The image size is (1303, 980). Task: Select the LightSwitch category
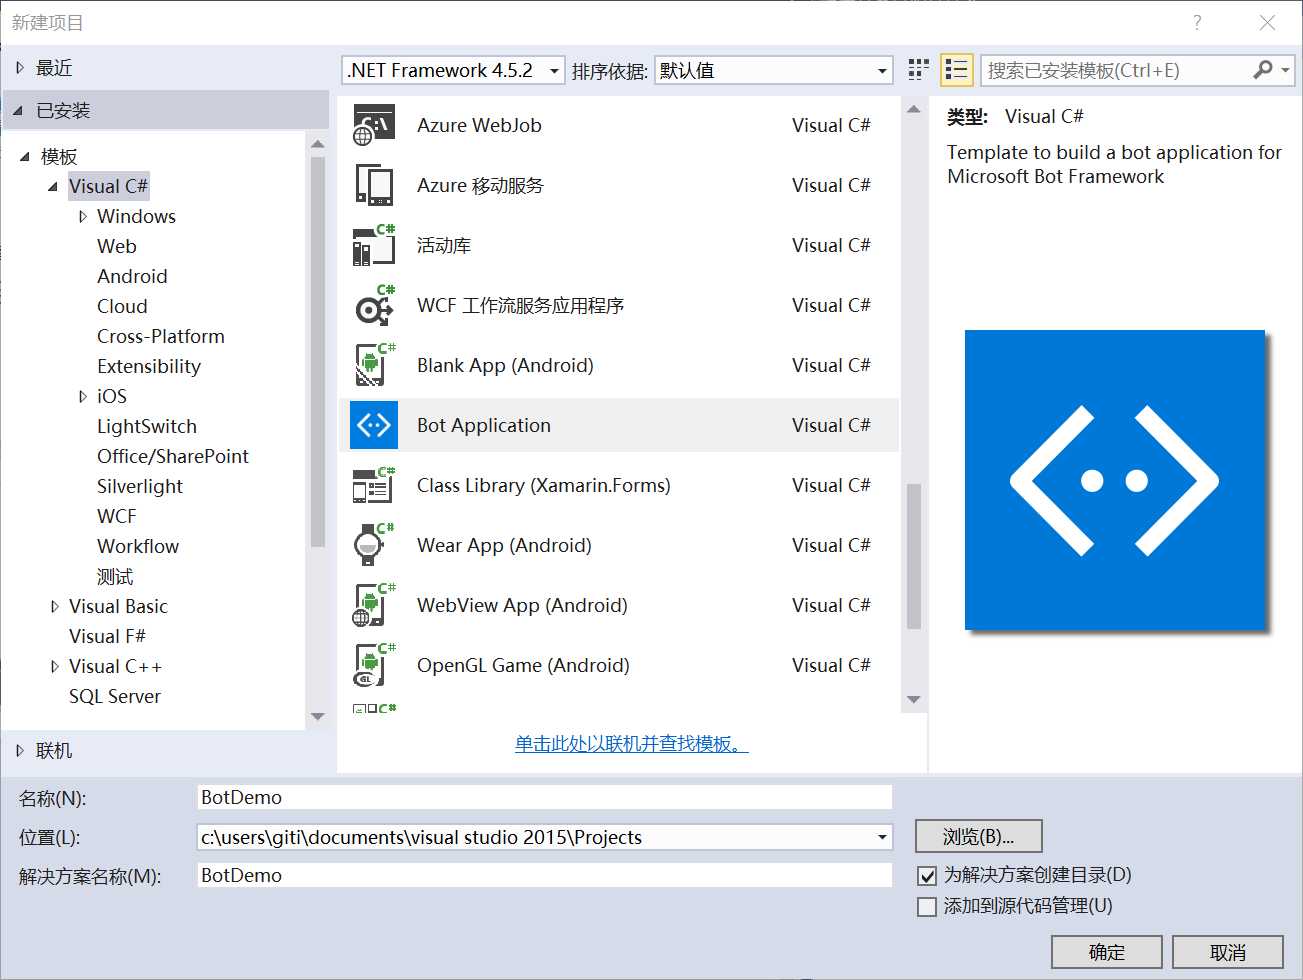(x=147, y=426)
